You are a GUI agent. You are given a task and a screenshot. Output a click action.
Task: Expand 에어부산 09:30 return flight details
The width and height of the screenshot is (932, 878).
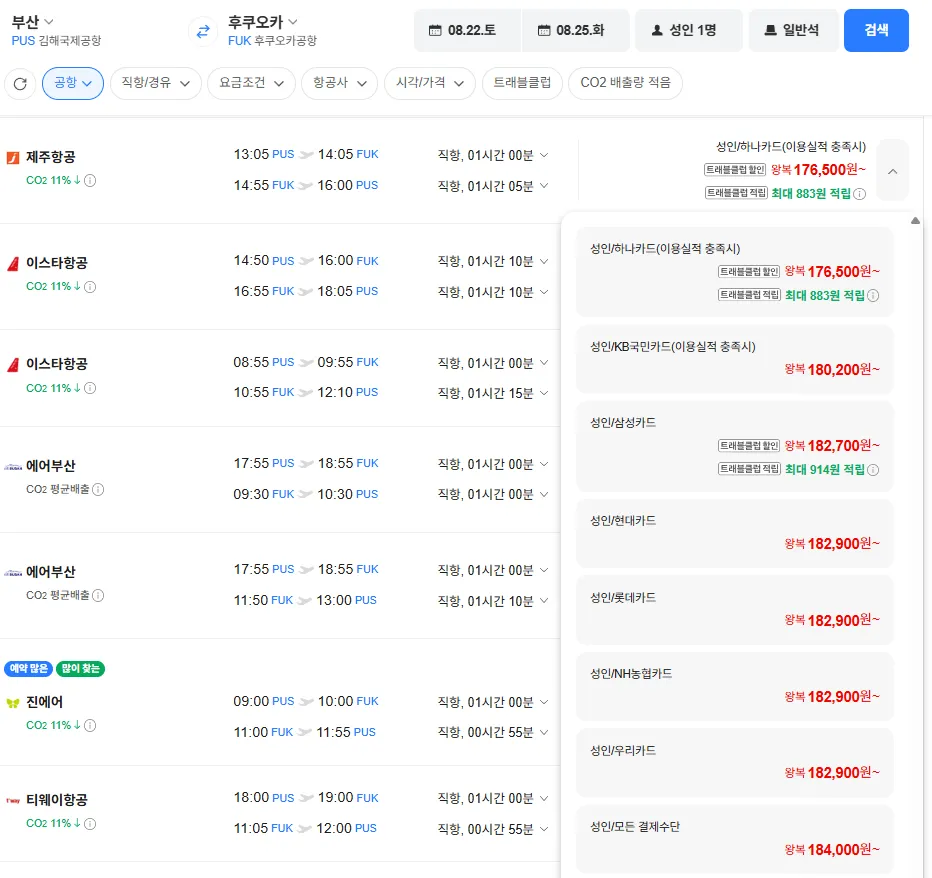click(x=544, y=495)
